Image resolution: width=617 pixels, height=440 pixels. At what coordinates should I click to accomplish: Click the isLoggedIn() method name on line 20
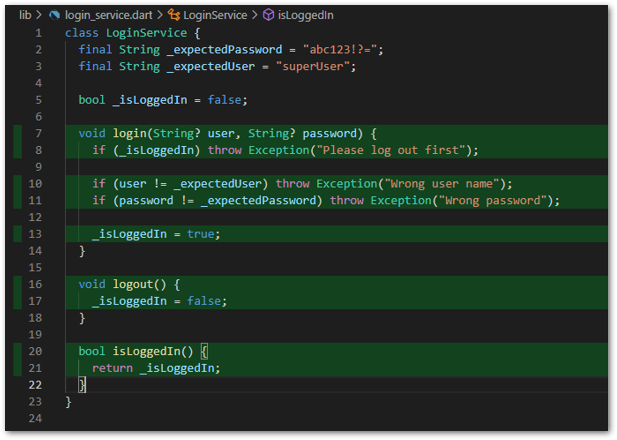coord(146,351)
